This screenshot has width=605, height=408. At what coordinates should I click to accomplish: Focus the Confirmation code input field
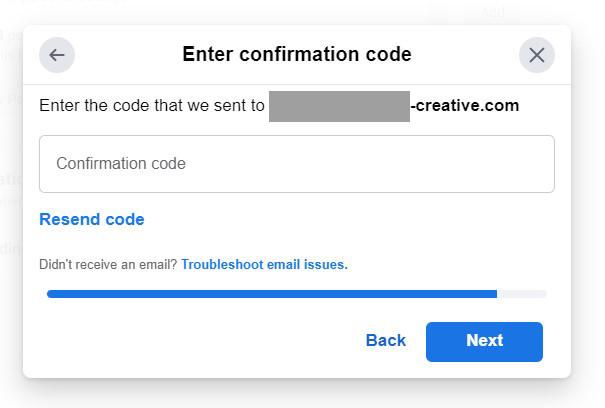297,164
